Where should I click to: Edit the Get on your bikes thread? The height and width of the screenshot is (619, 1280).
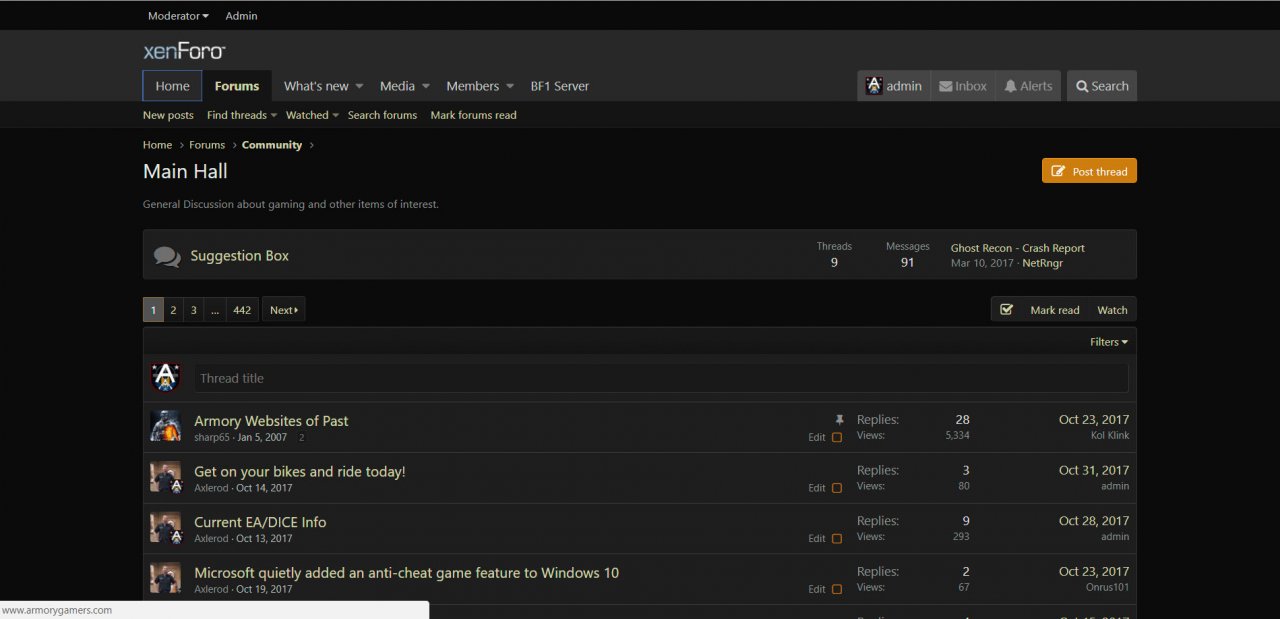click(x=817, y=488)
